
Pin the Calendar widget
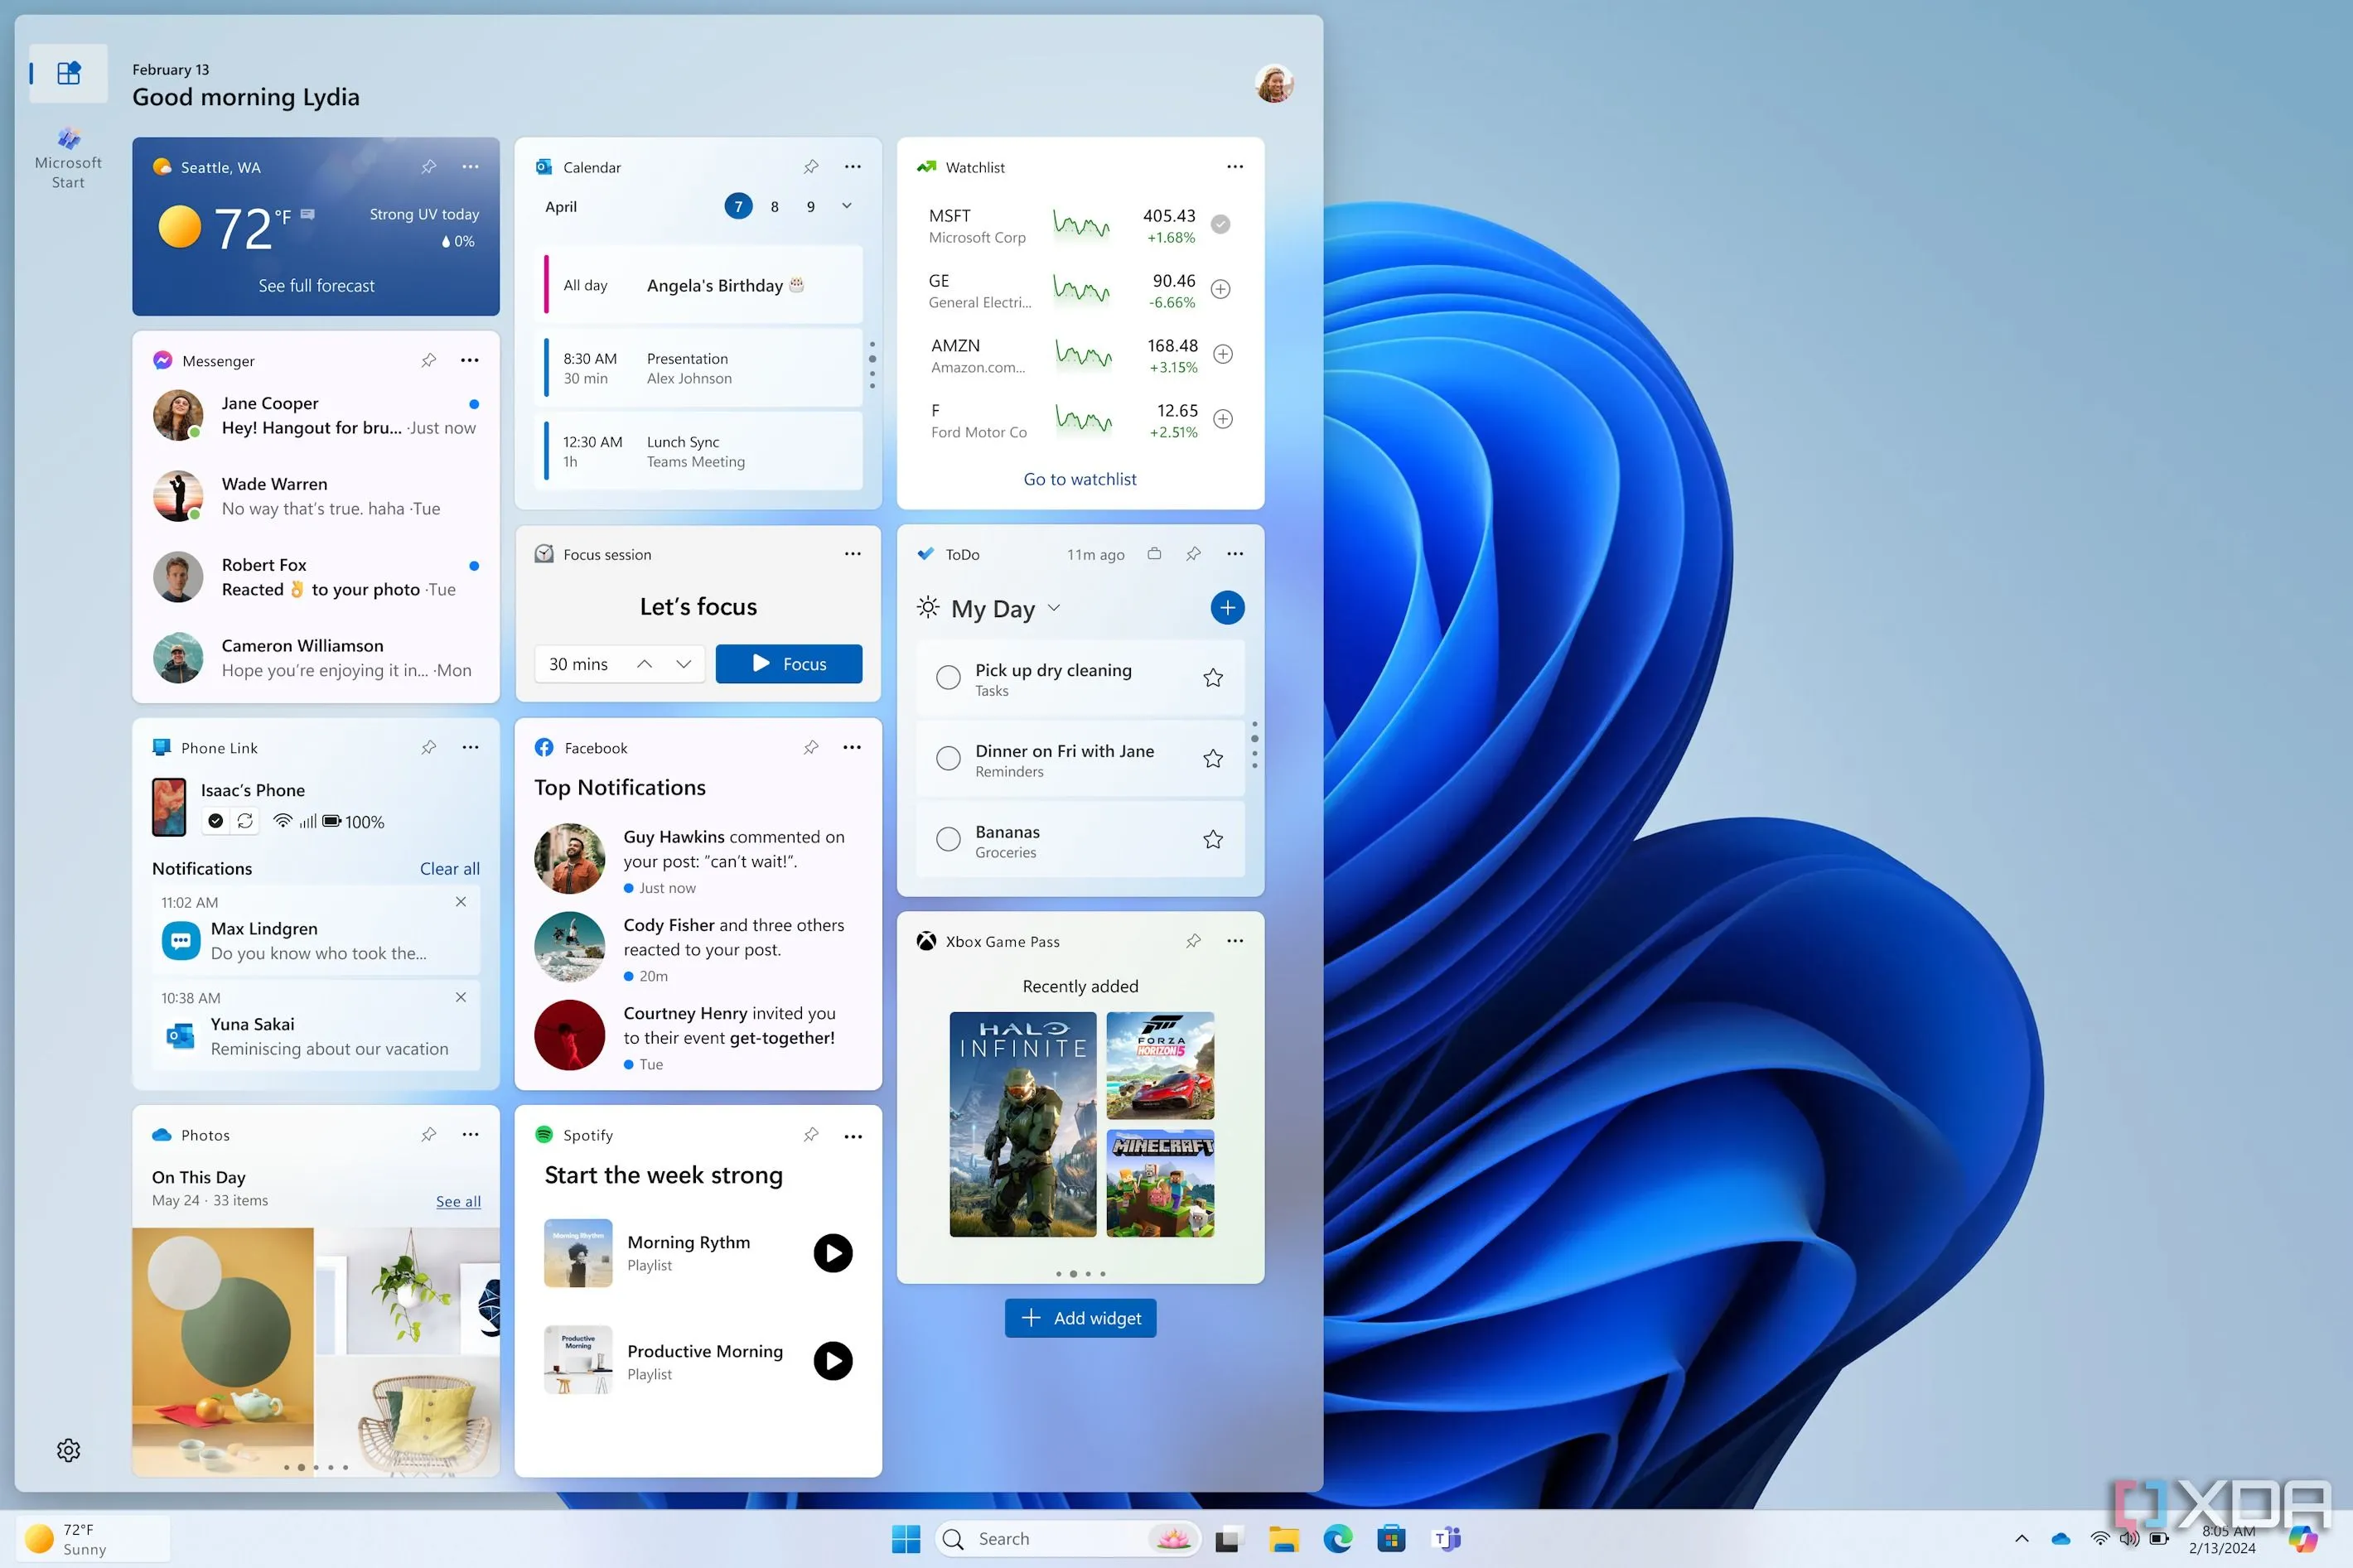tap(810, 166)
